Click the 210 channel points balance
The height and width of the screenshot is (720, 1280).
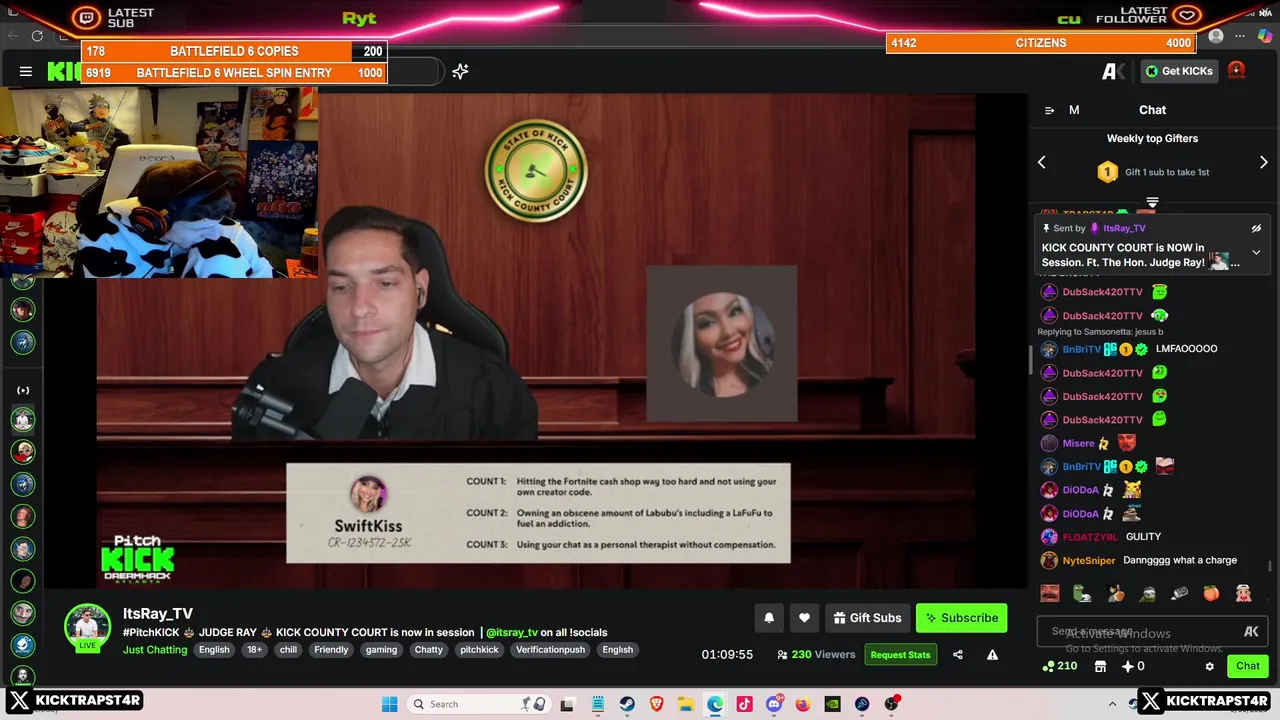point(1059,666)
